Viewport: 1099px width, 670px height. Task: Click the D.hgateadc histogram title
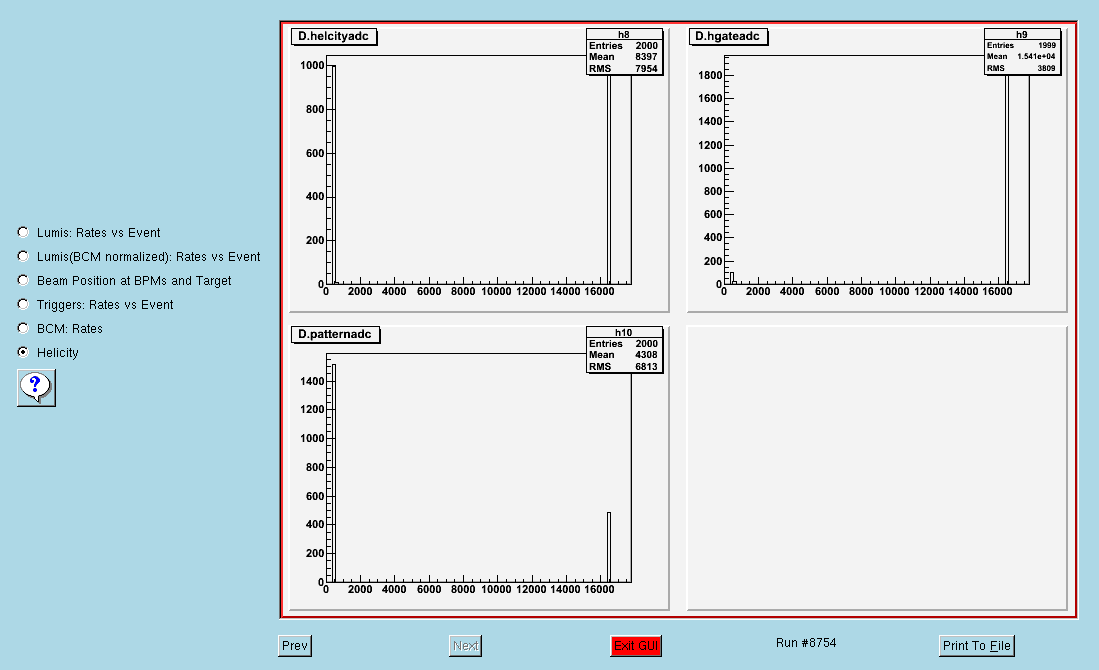pos(728,36)
